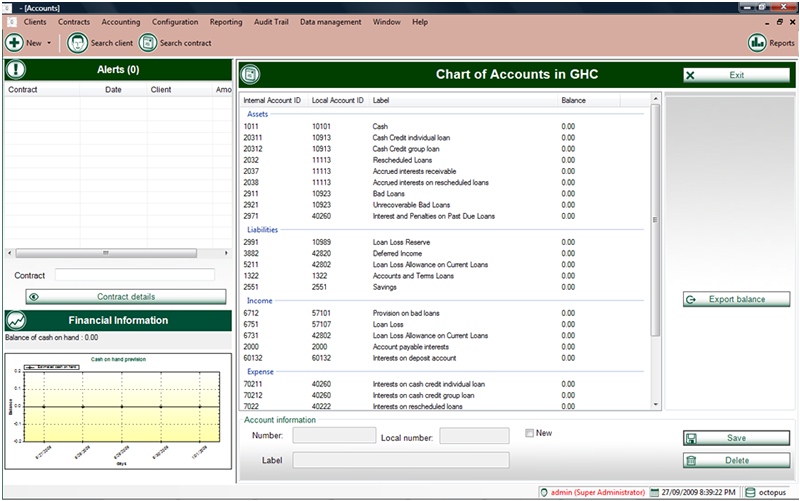The image size is (800, 501).
Task: Click the Search client icon
Action: pyautogui.click(x=76, y=43)
